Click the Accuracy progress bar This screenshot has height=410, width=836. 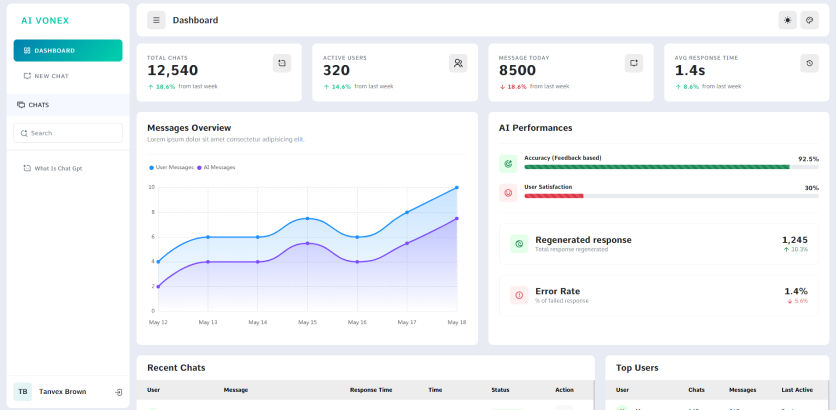(671, 167)
